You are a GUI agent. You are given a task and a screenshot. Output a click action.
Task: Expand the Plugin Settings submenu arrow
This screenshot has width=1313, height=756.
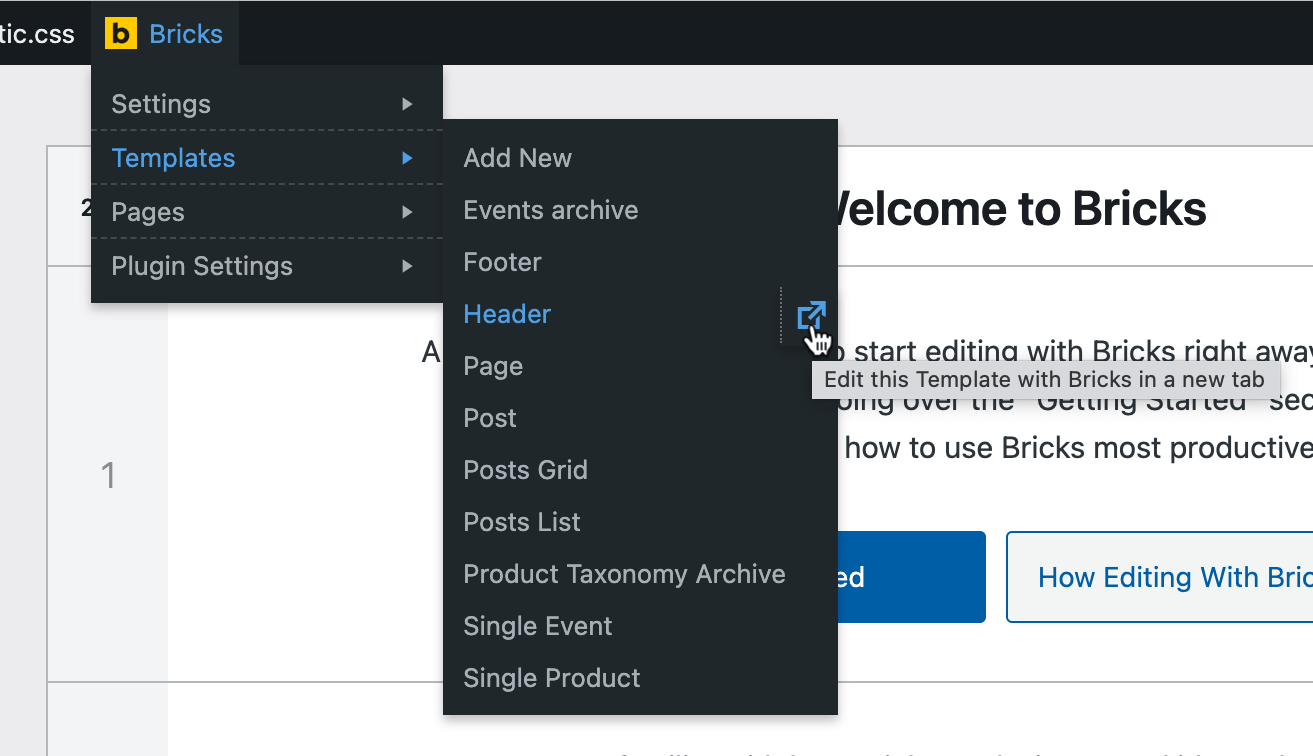pos(407,266)
